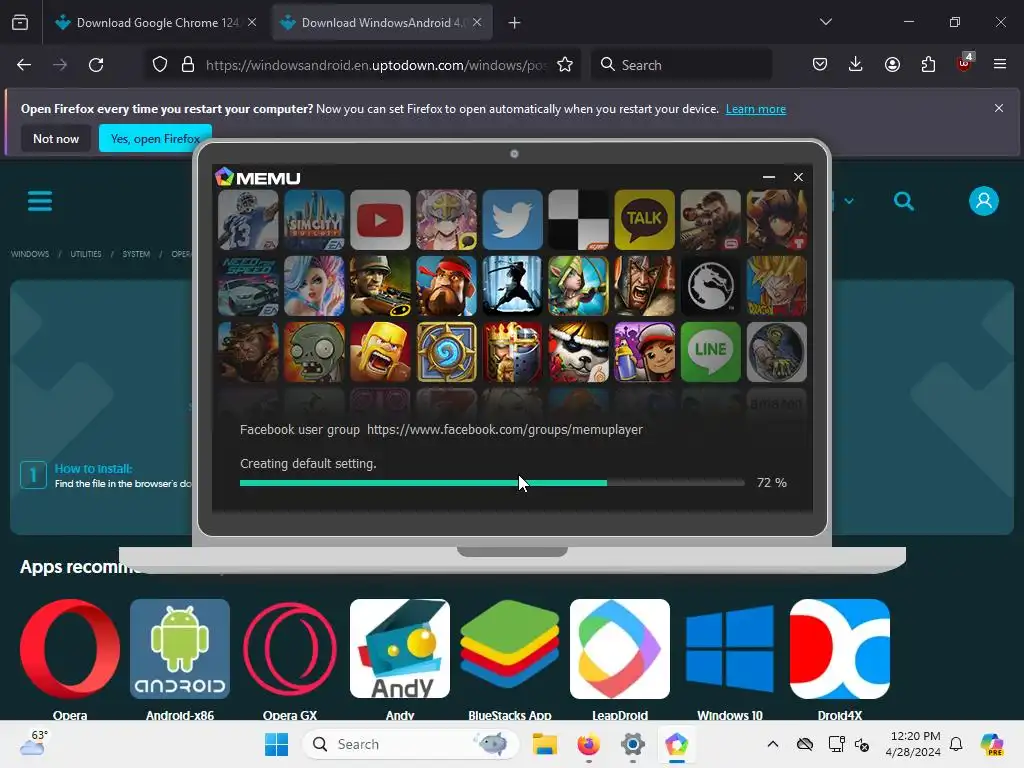Screen dimensions: 1024x768
Task: Click the WINDOWS breadcrumb link
Action: pyautogui.click(x=30, y=254)
